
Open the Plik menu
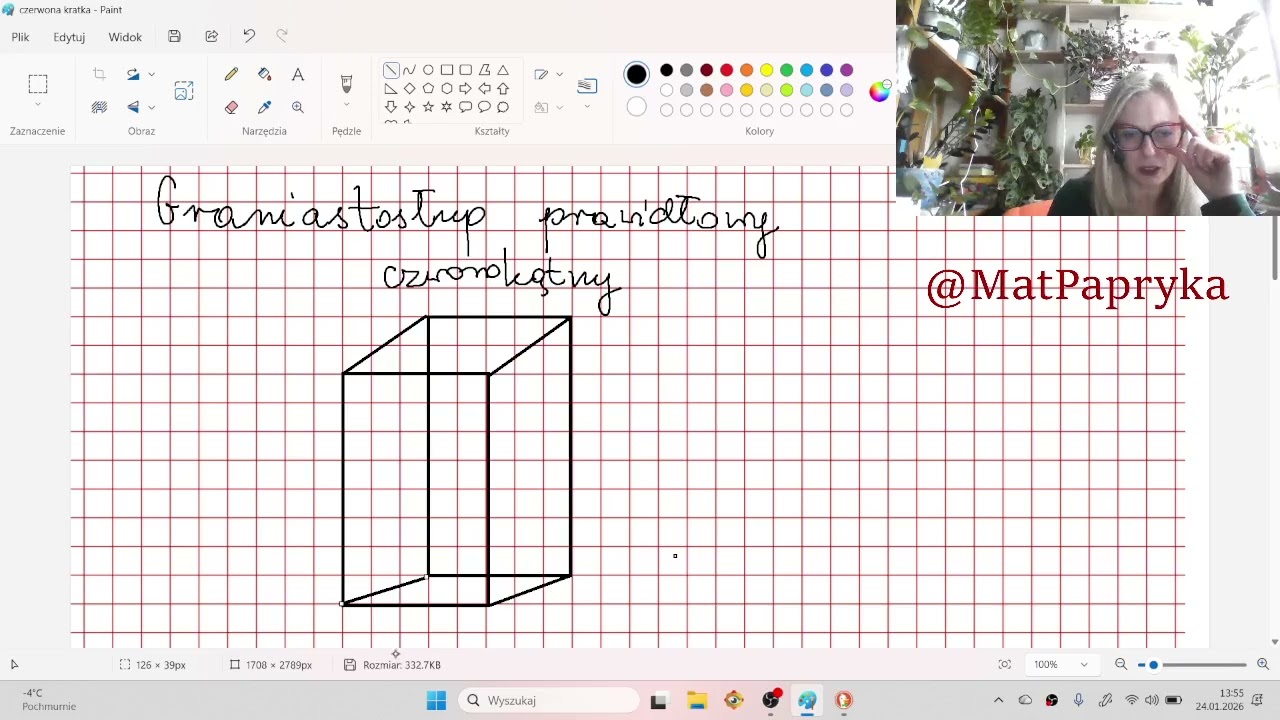20,37
